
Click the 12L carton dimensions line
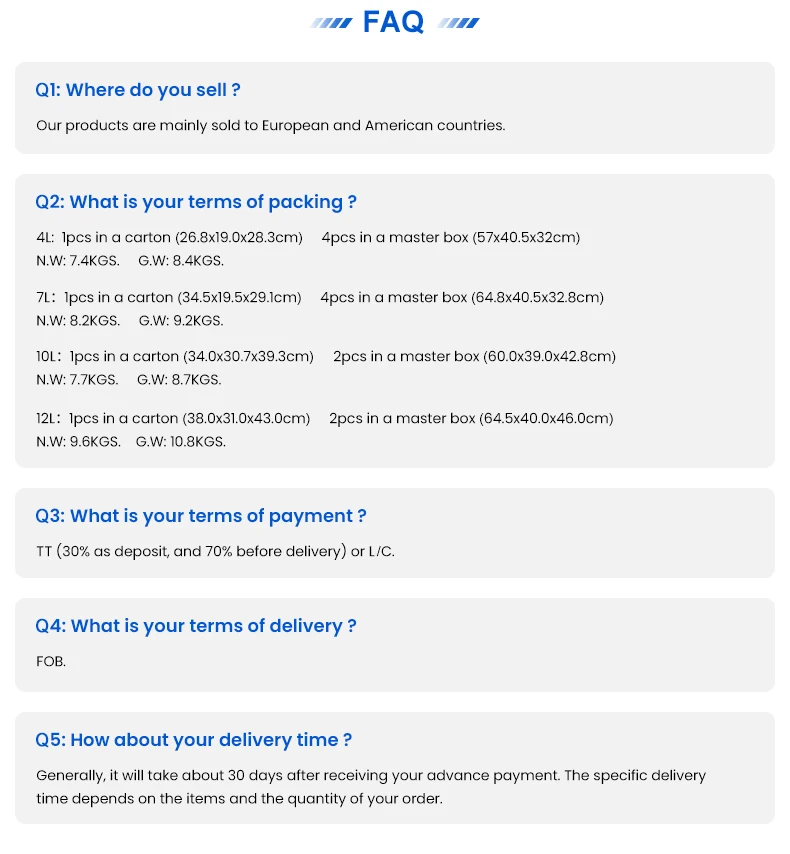click(324, 418)
